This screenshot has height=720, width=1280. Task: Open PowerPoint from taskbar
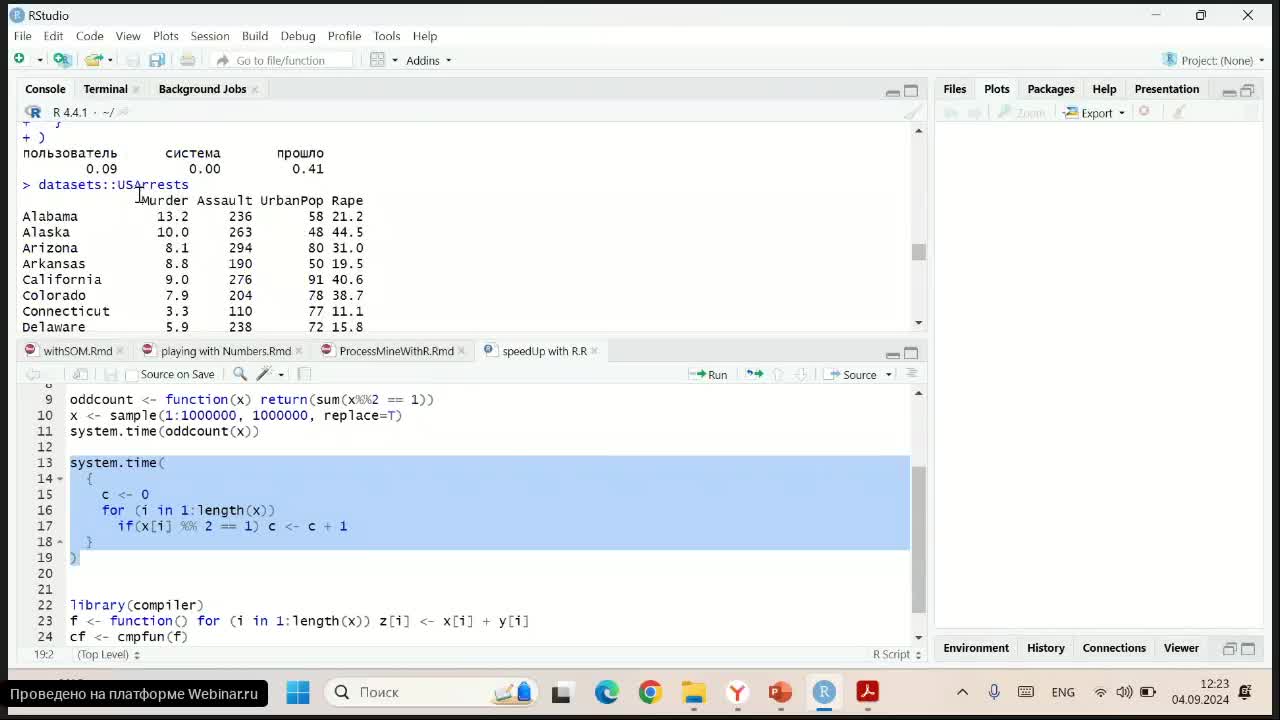tap(780, 692)
